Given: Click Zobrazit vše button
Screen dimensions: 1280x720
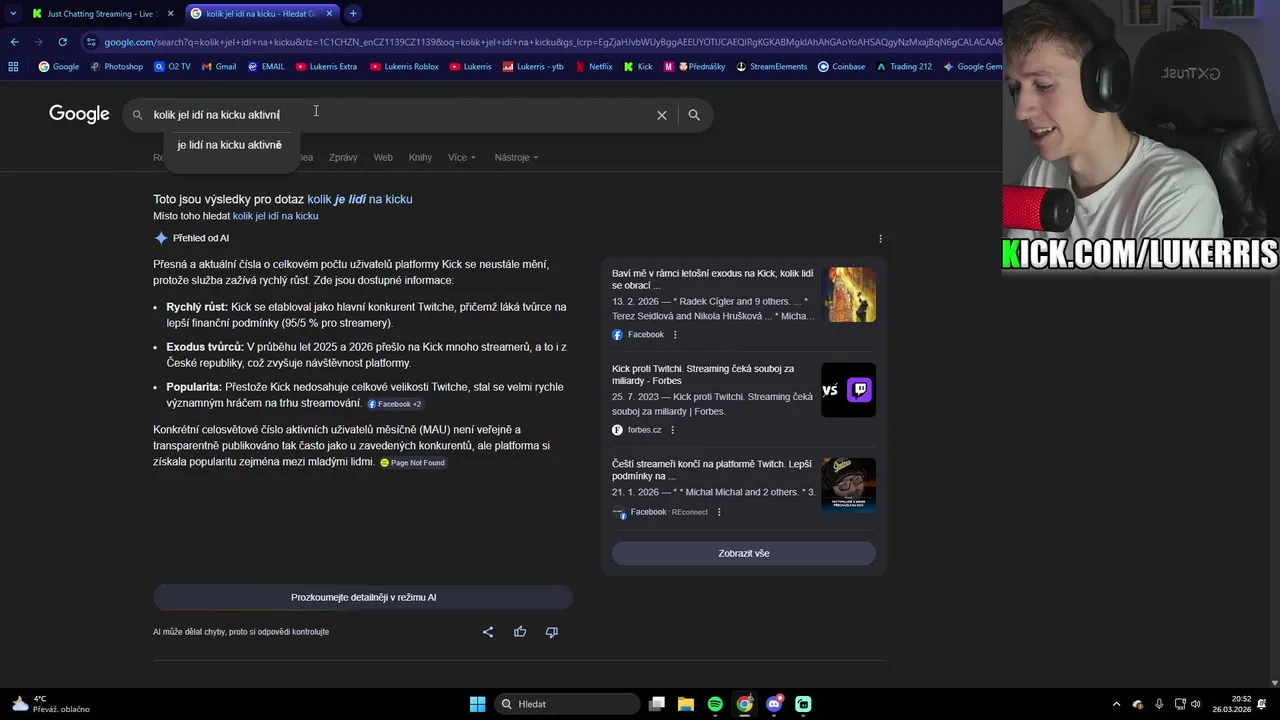Looking at the screenshot, I should 744,553.
